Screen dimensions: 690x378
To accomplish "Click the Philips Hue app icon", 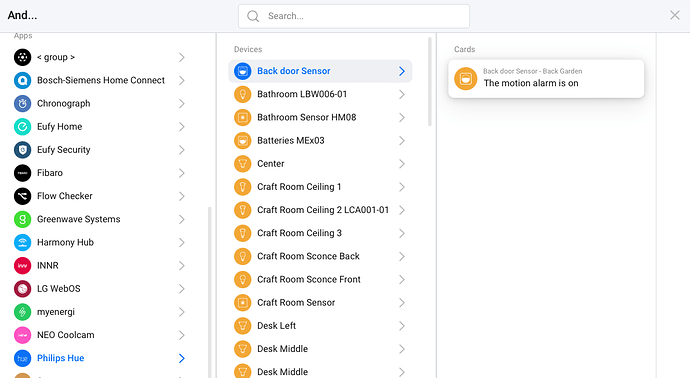I will [x=22, y=358].
